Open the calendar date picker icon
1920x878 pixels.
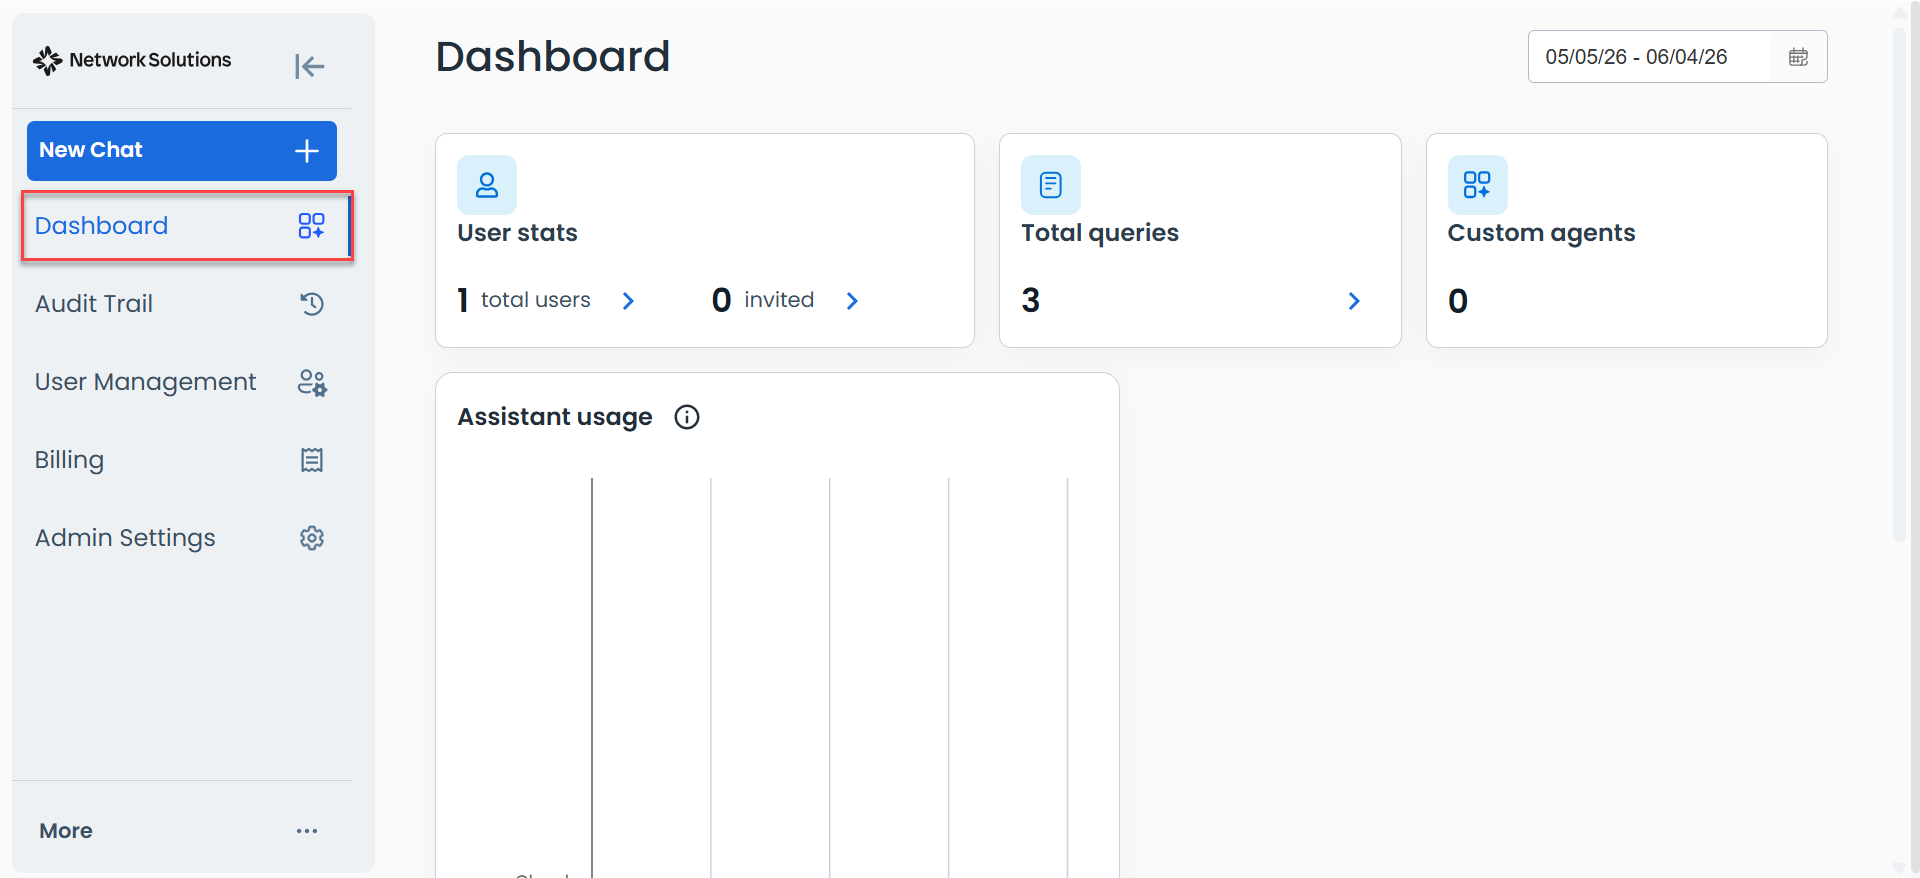[1798, 57]
